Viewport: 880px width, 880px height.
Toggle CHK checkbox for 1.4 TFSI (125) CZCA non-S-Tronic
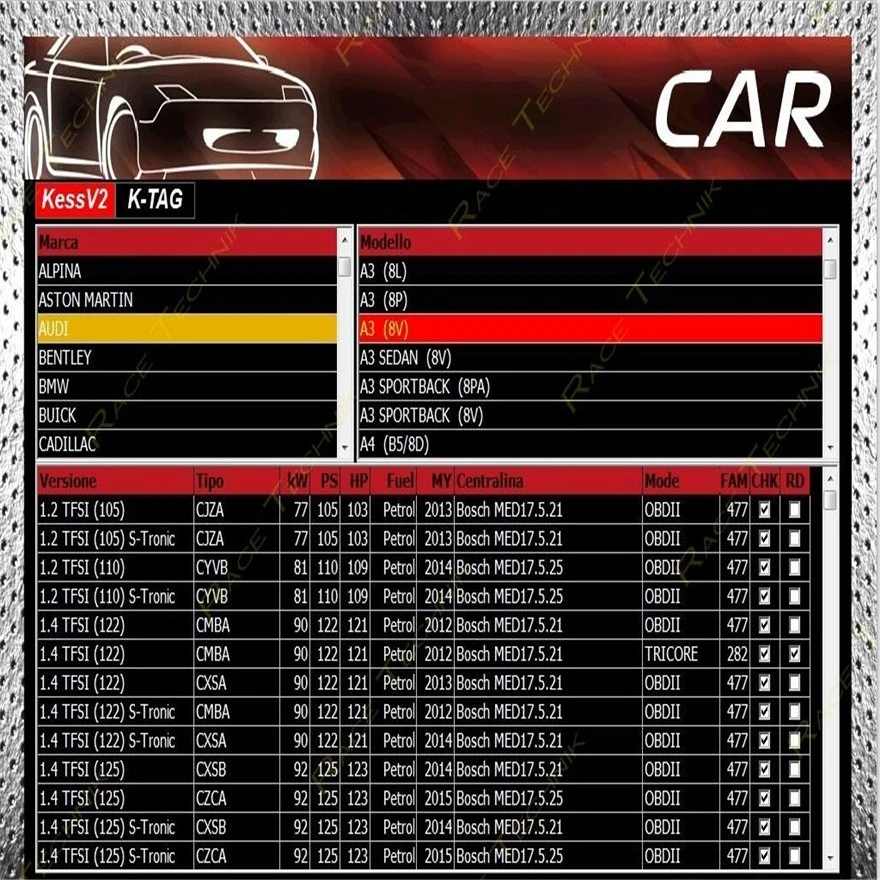764,798
